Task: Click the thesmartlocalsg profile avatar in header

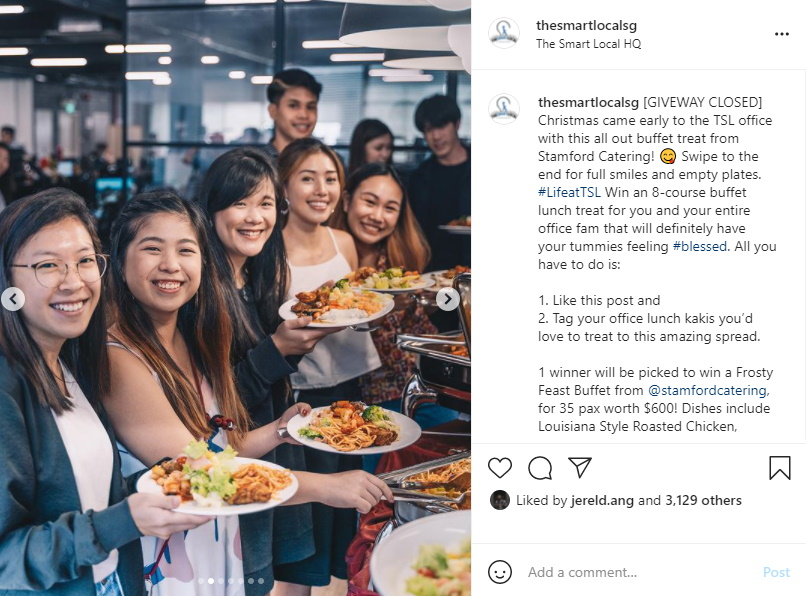Action: coord(503,33)
